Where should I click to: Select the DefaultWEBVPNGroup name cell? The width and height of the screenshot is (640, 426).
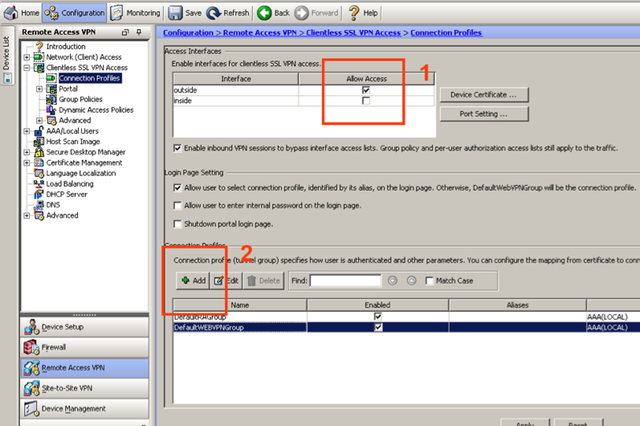[240, 327]
